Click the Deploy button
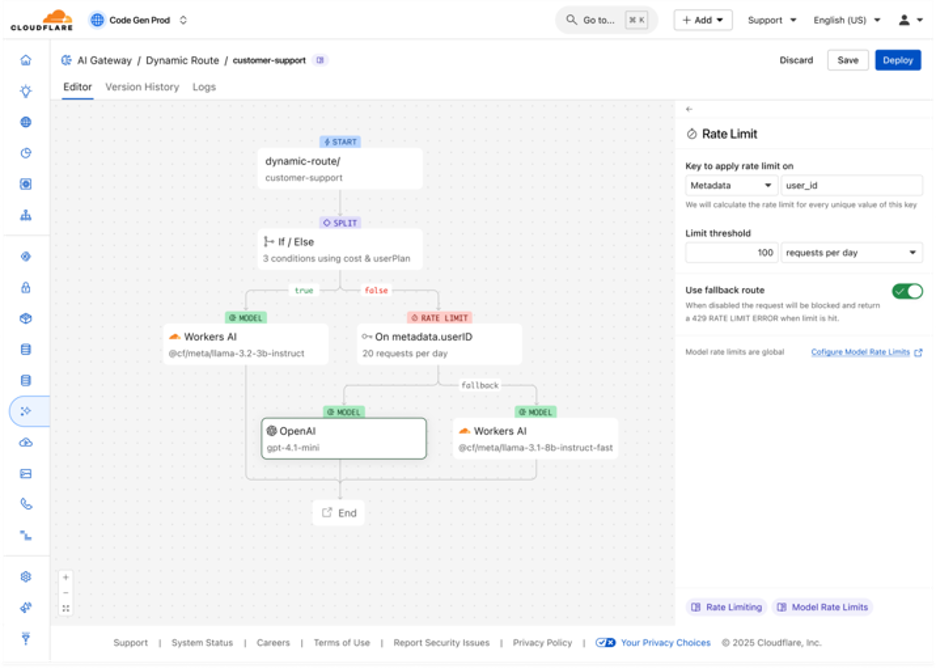 pos(898,60)
